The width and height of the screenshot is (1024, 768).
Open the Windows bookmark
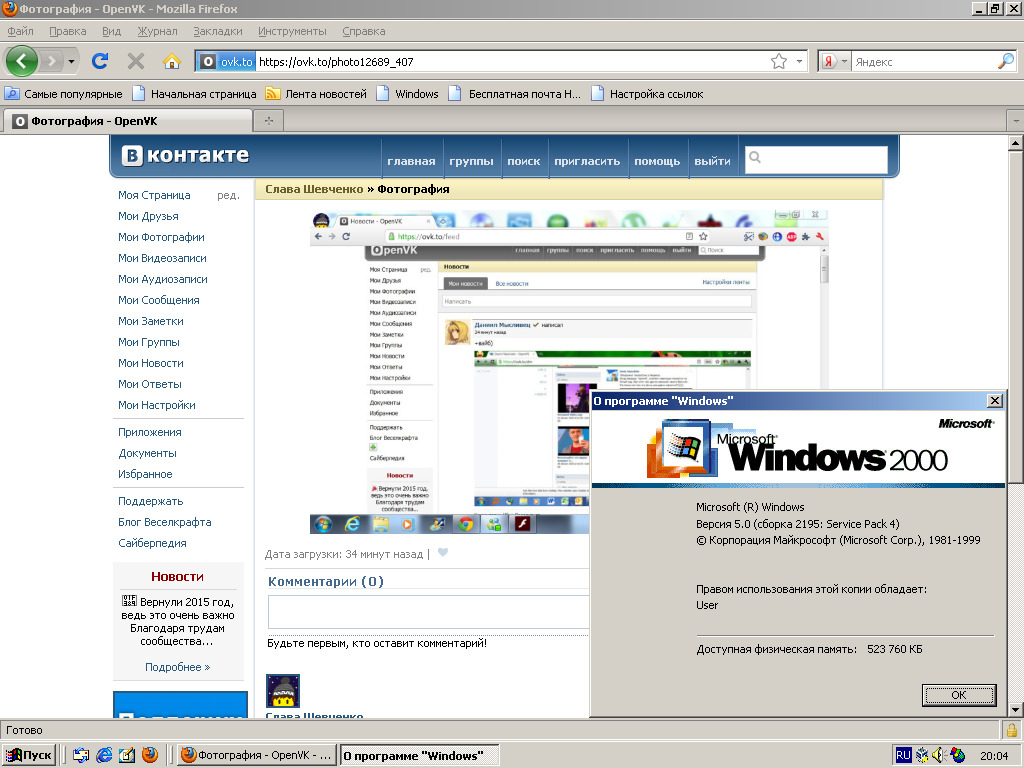coord(407,94)
